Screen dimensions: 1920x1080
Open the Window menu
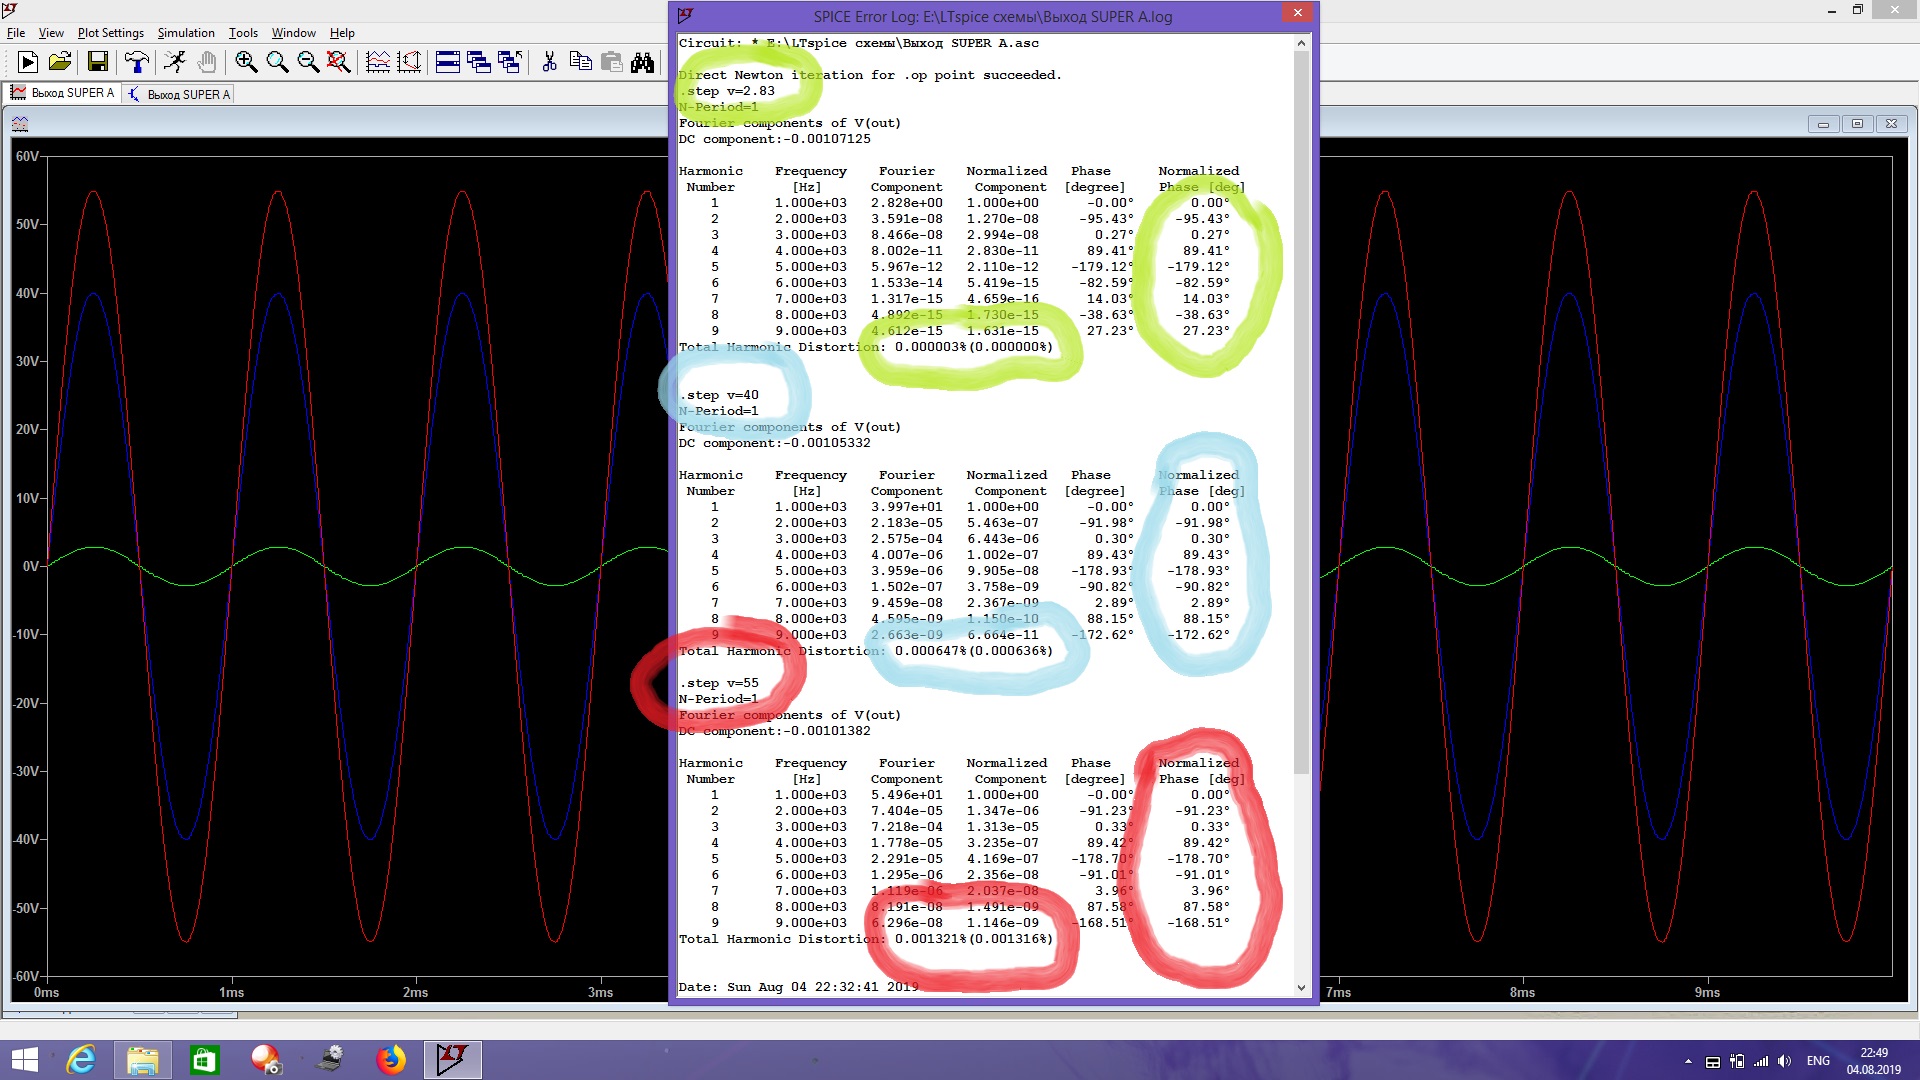coord(294,33)
